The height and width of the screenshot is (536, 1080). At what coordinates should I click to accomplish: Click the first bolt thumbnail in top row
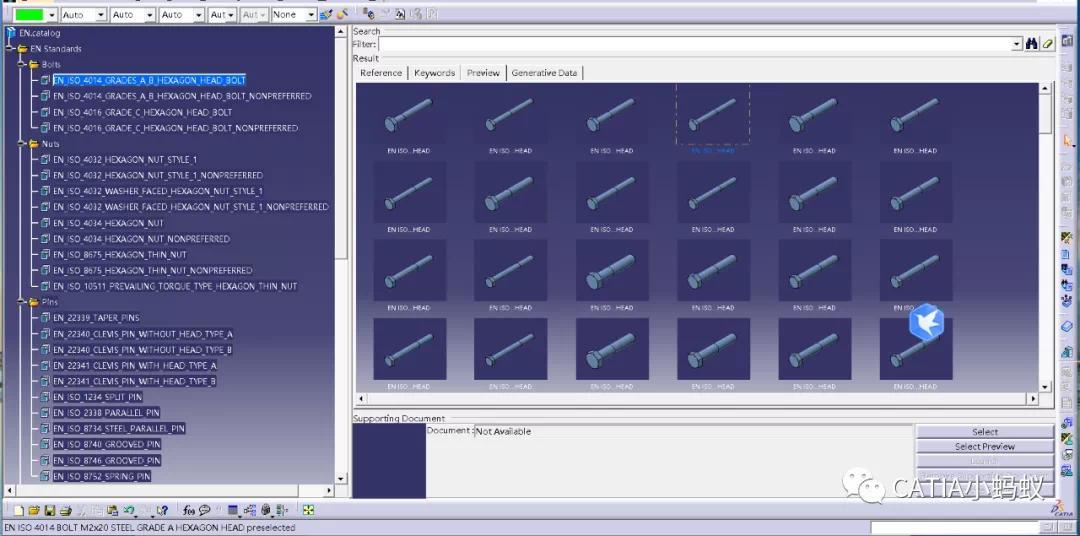tap(409, 114)
